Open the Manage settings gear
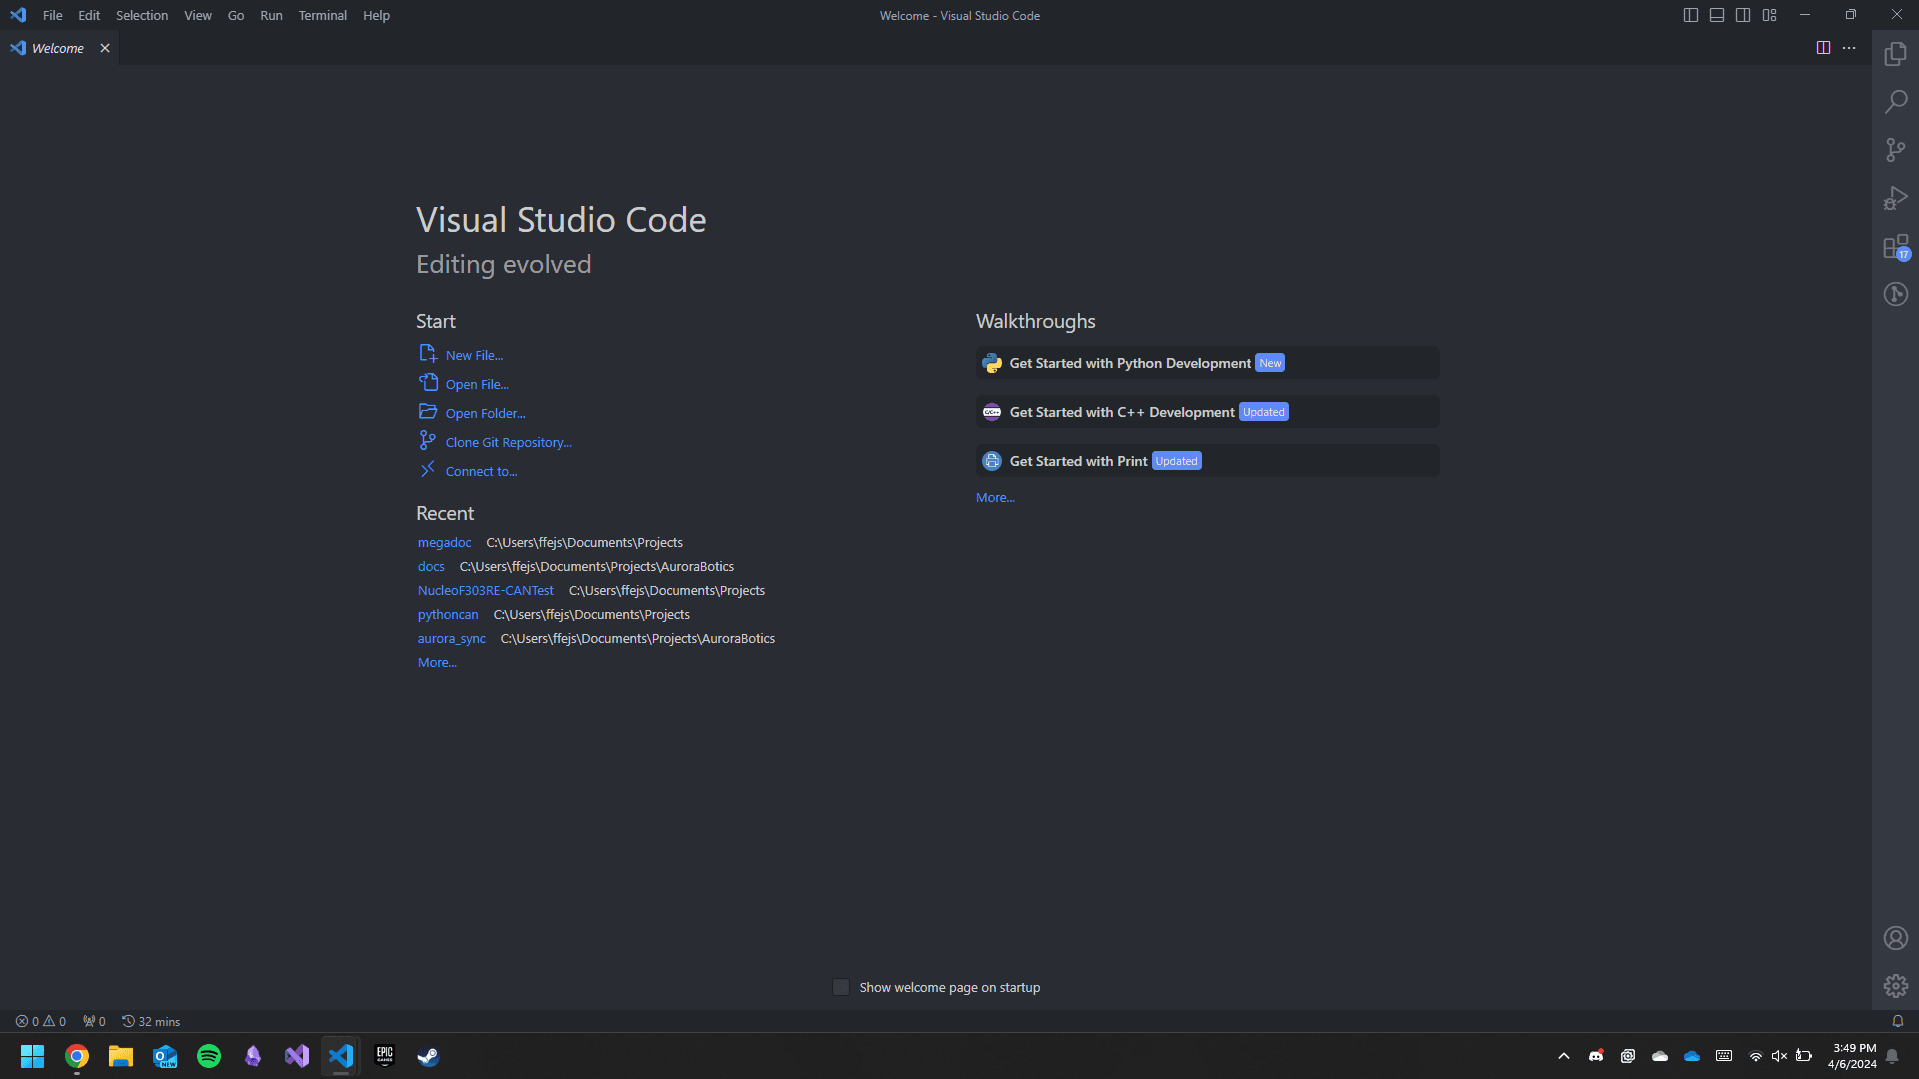Image resolution: width=1919 pixels, height=1079 pixels. (1895, 985)
